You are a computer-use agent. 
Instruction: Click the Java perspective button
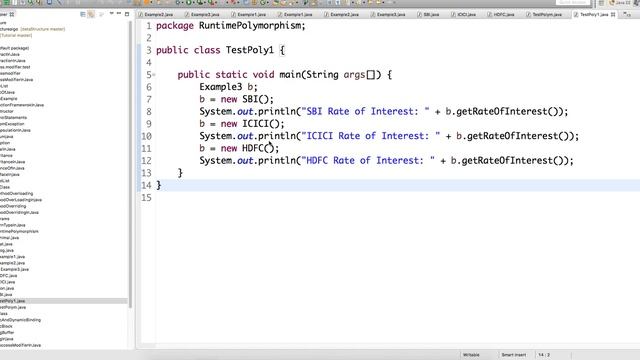tap(619, 3)
